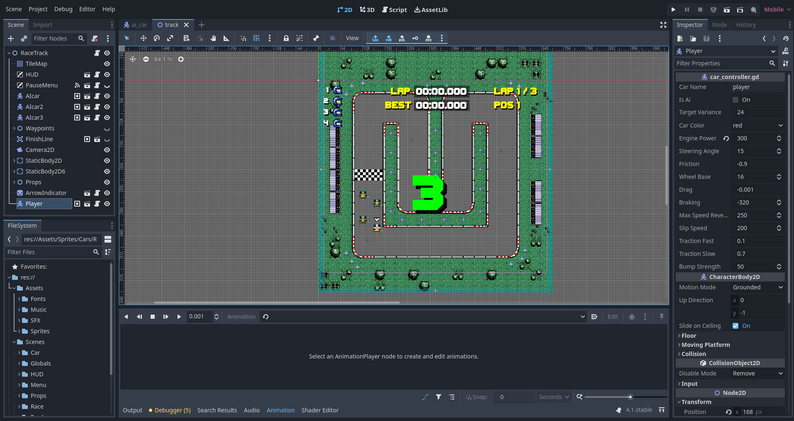The image size is (794, 421).
Task: Run a specific scene with the clapper arrow icon
Action: pos(740,10)
